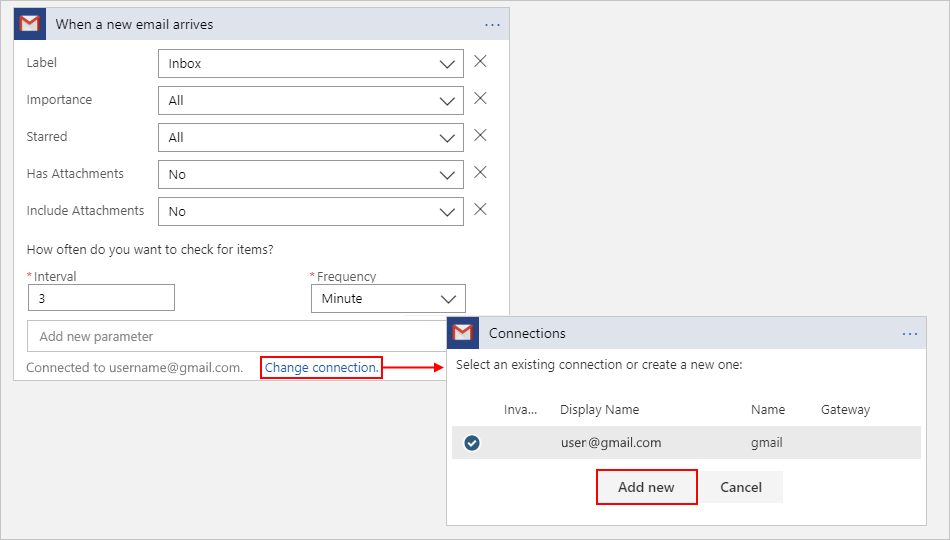Remove the Starred parameter

point(480,135)
